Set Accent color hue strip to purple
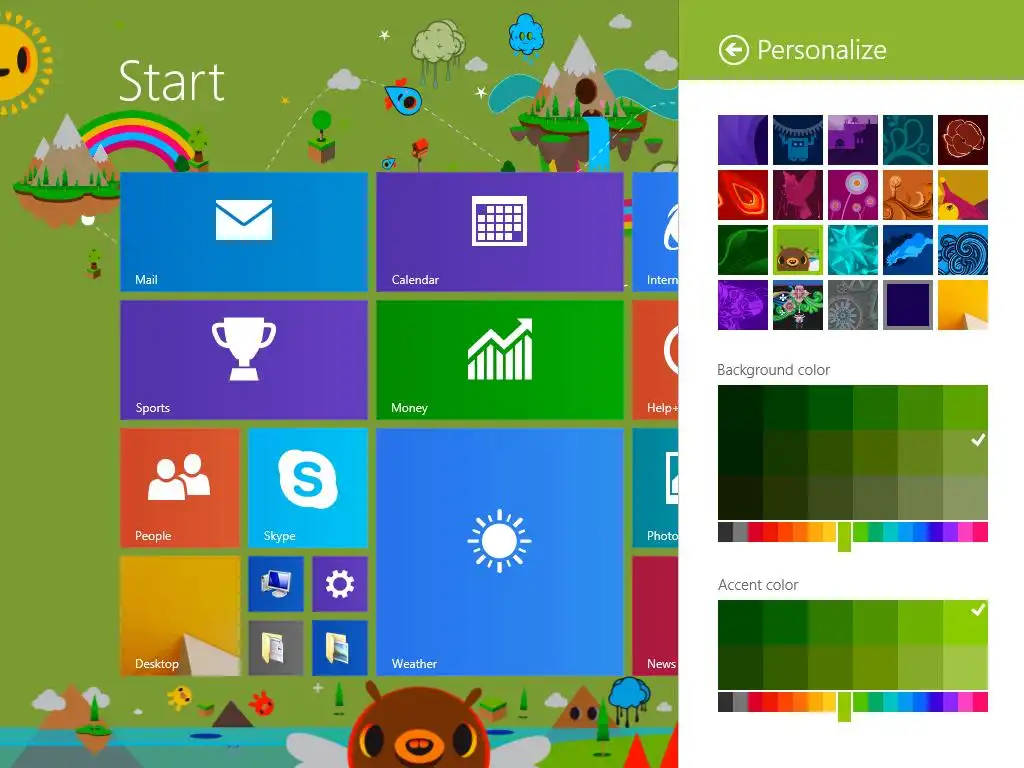The image size is (1024, 768). [x=950, y=702]
